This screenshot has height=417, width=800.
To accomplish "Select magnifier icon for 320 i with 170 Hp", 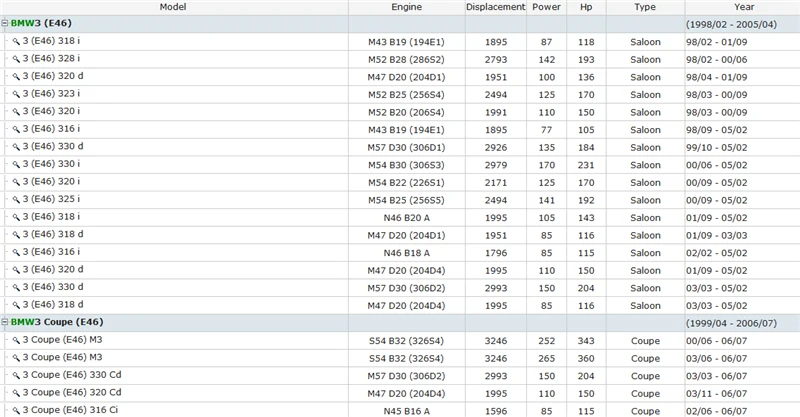I will (x=16, y=182).
